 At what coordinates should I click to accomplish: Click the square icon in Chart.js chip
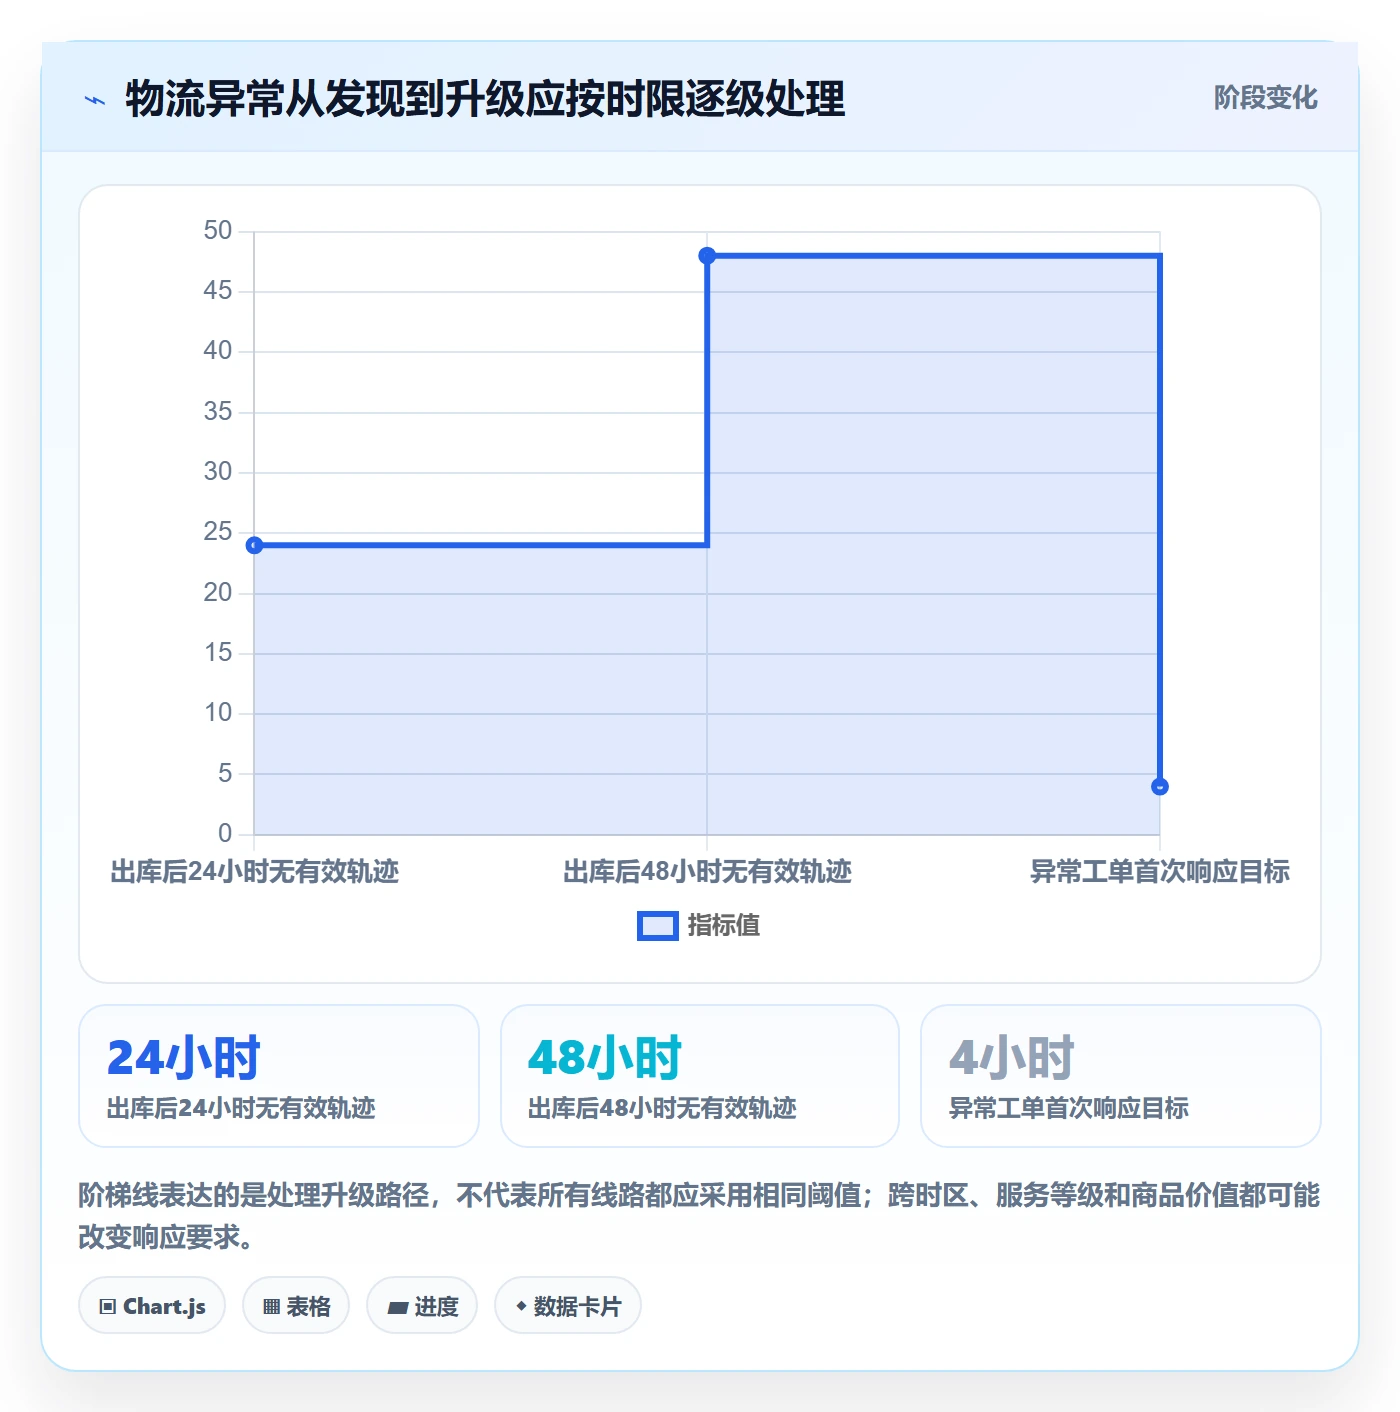tap(108, 1307)
